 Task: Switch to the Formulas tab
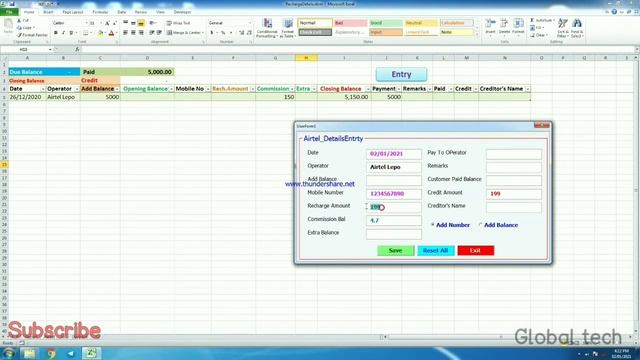[100, 12]
